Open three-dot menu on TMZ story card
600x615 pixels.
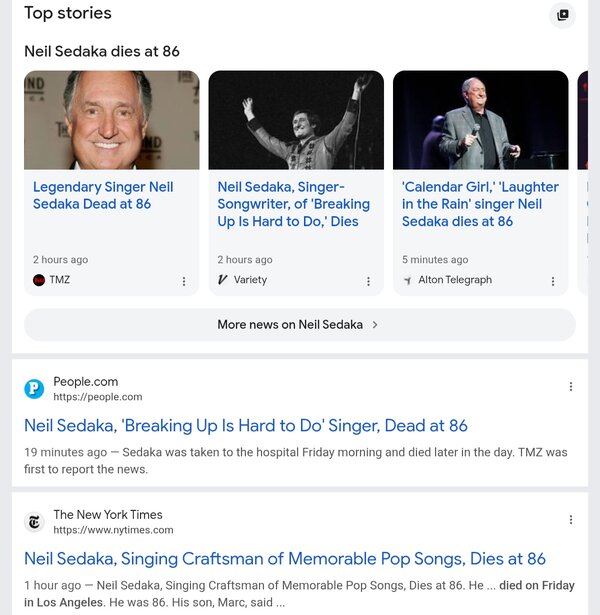[x=184, y=281]
